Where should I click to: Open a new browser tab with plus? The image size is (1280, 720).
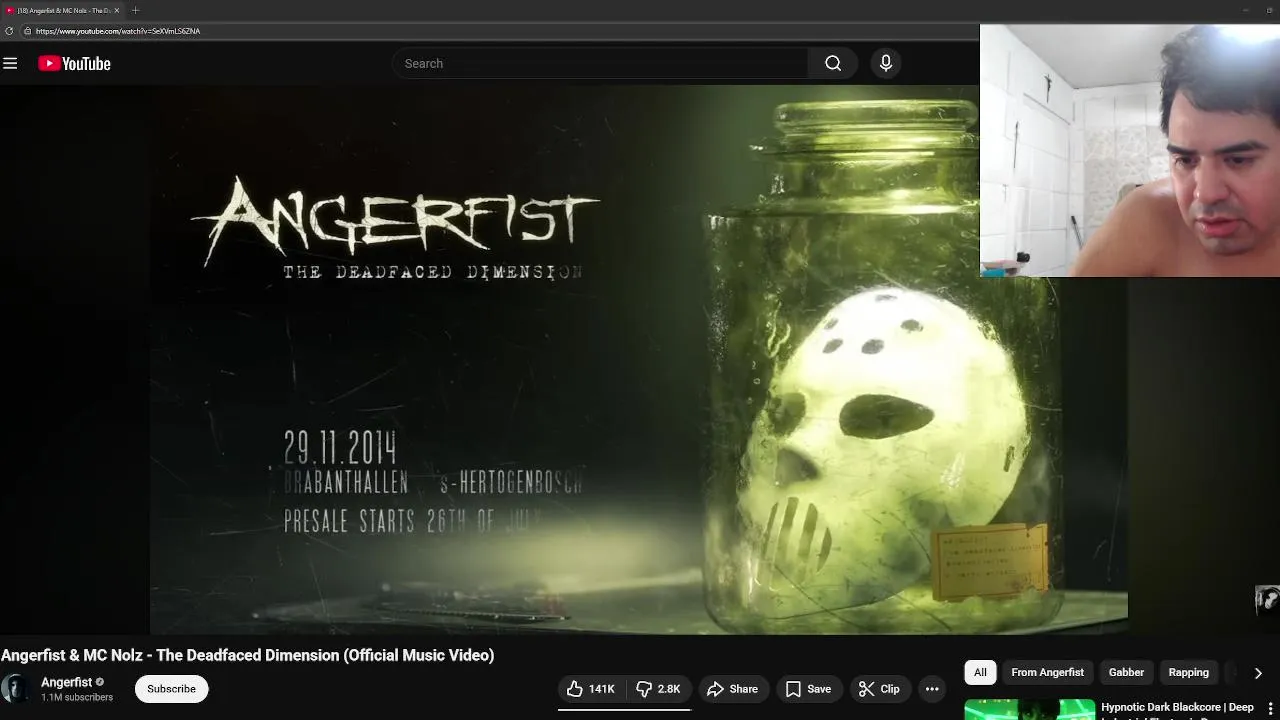click(x=135, y=10)
